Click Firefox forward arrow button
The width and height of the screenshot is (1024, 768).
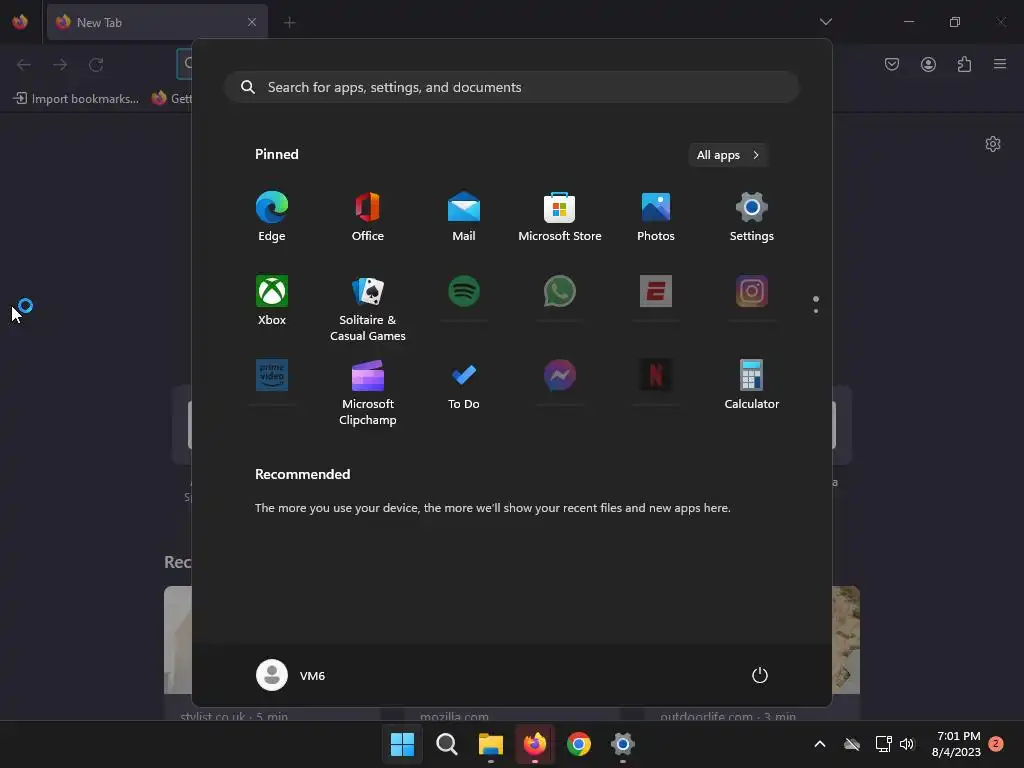(60, 64)
